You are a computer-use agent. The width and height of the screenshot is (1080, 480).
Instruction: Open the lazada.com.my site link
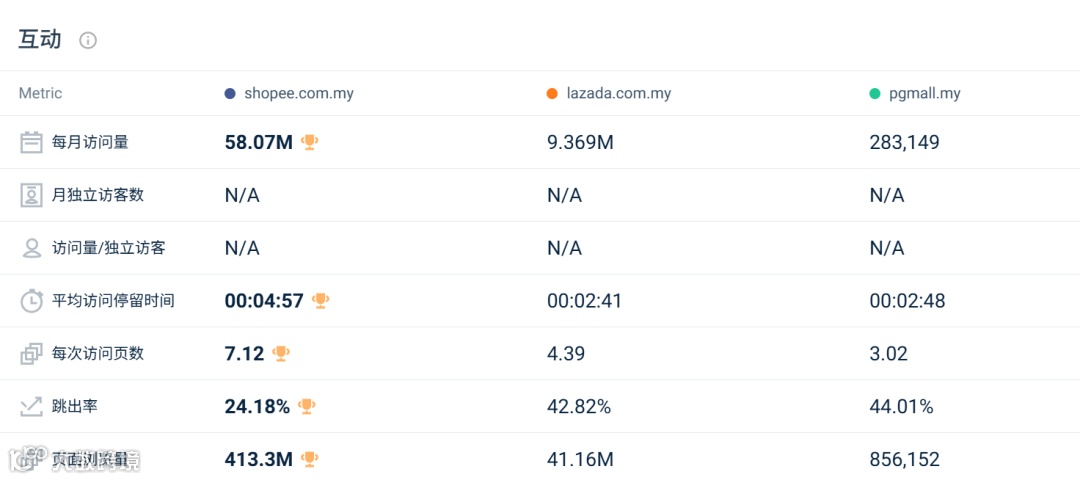(x=618, y=93)
